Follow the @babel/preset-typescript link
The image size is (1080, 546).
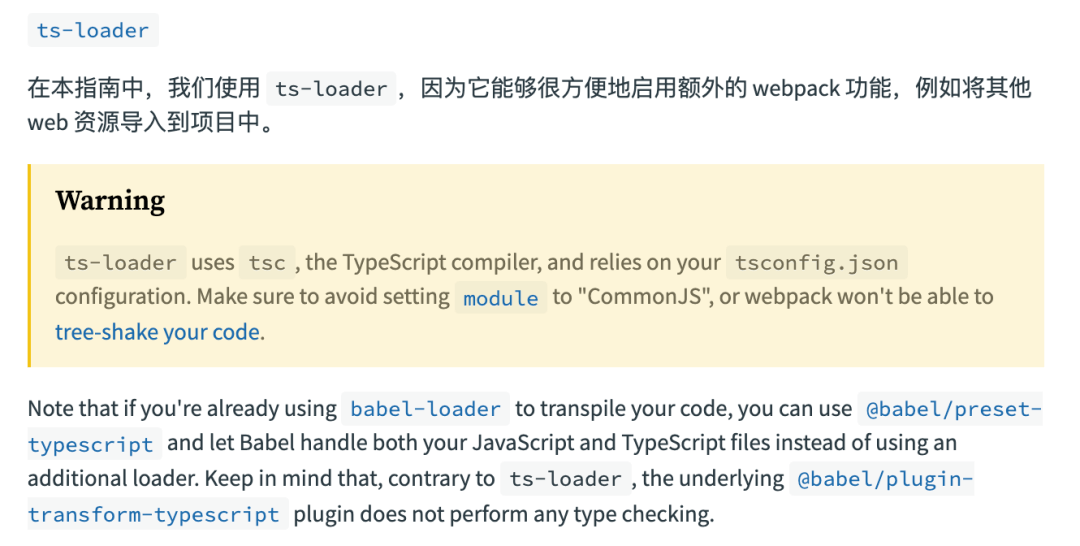[x=953, y=409]
